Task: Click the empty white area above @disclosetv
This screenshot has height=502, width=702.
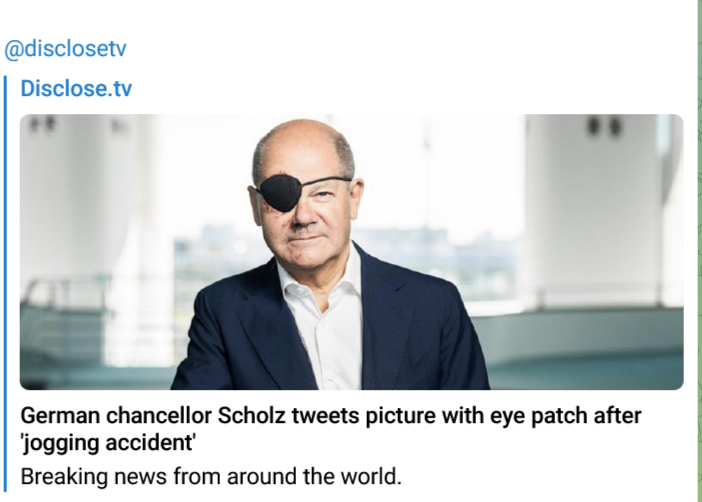Action: (300, 15)
